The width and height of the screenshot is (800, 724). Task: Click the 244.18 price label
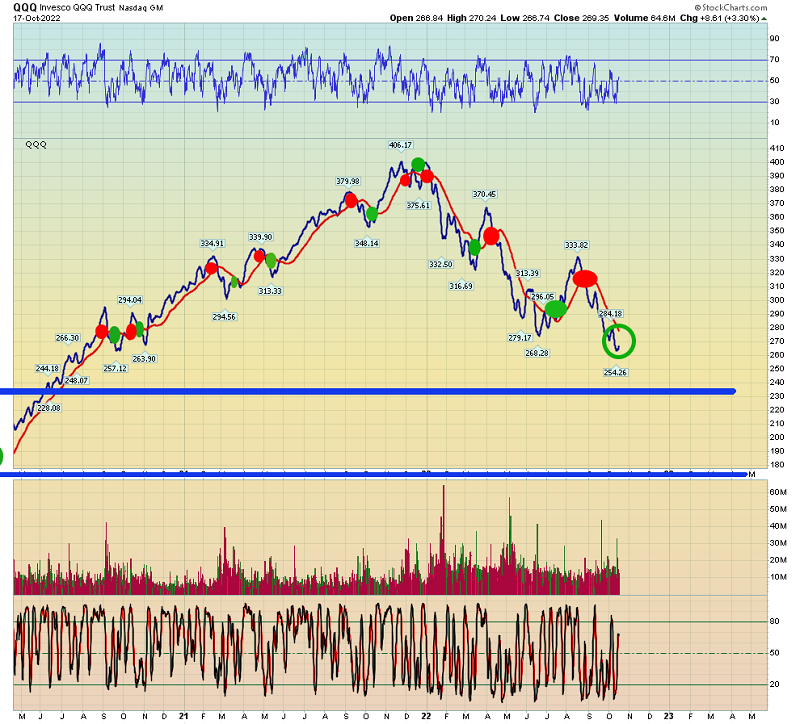(x=47, y=368)
